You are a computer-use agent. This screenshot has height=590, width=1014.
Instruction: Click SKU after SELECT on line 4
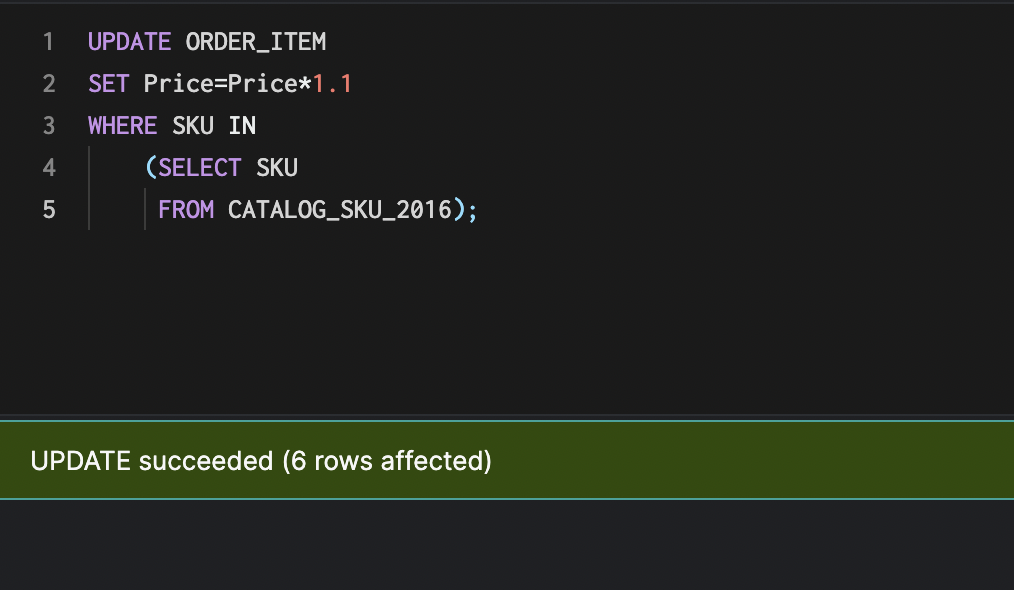(277, 168)
